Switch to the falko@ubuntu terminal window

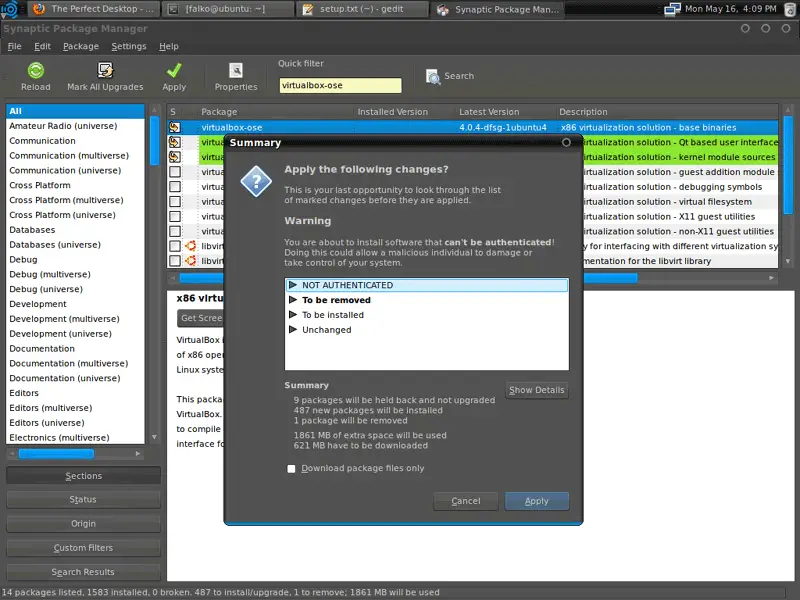click(228, 9)
